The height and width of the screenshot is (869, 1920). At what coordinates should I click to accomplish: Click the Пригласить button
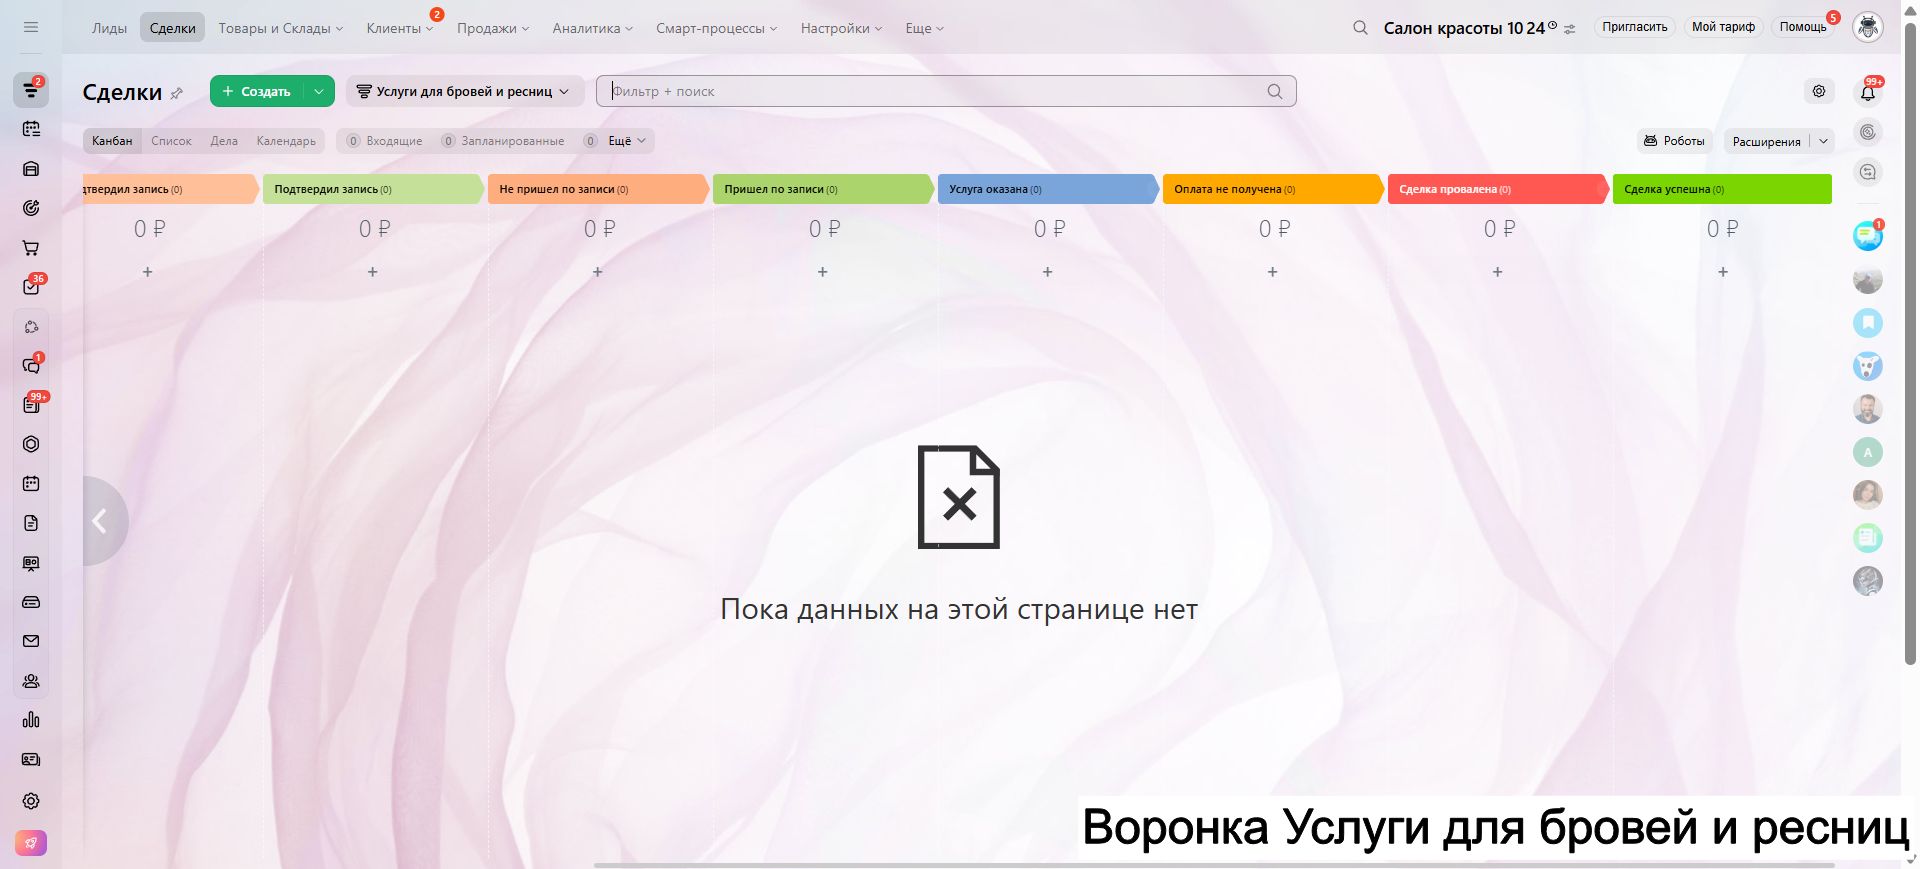click(x=1635, y=27)
